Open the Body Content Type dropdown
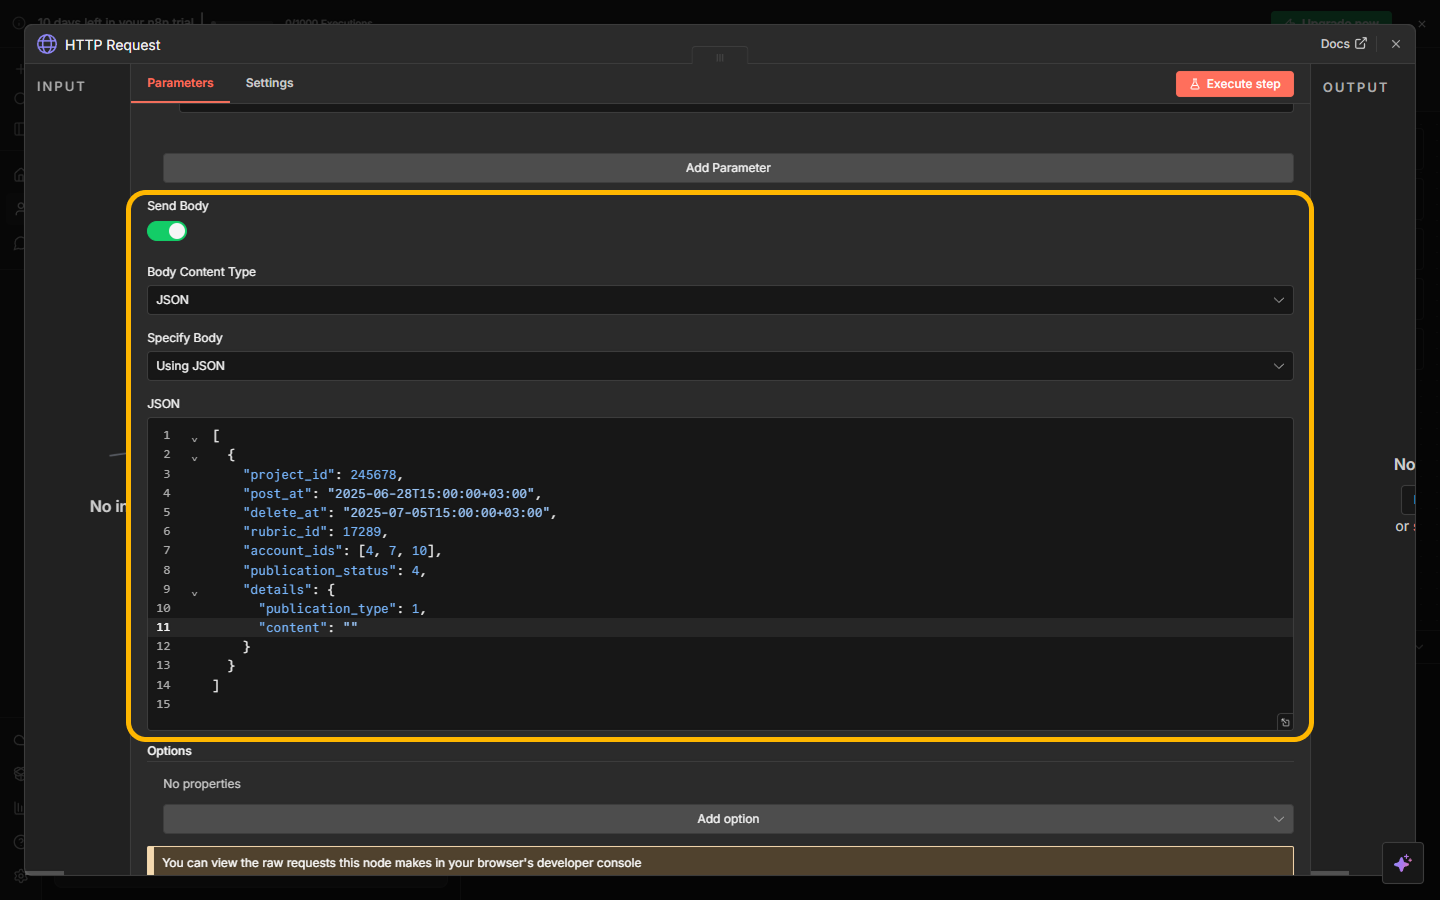 [x=720, y=300]
